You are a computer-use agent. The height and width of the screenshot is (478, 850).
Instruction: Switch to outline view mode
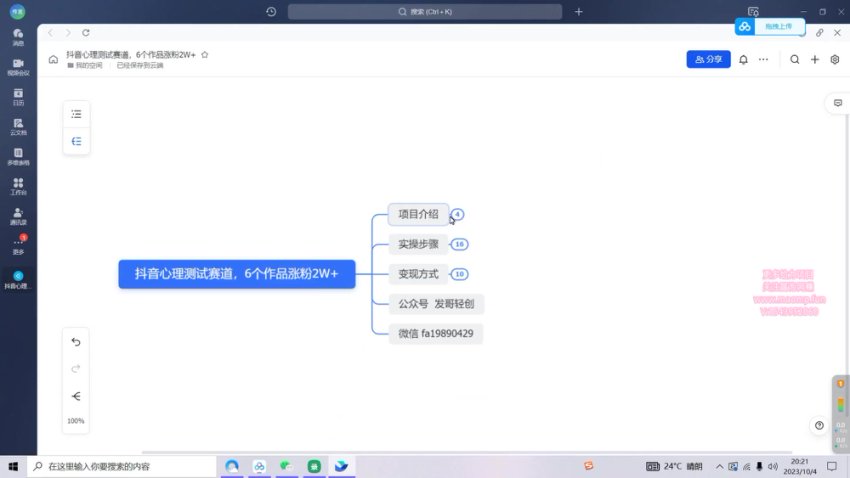coord(76,114)
